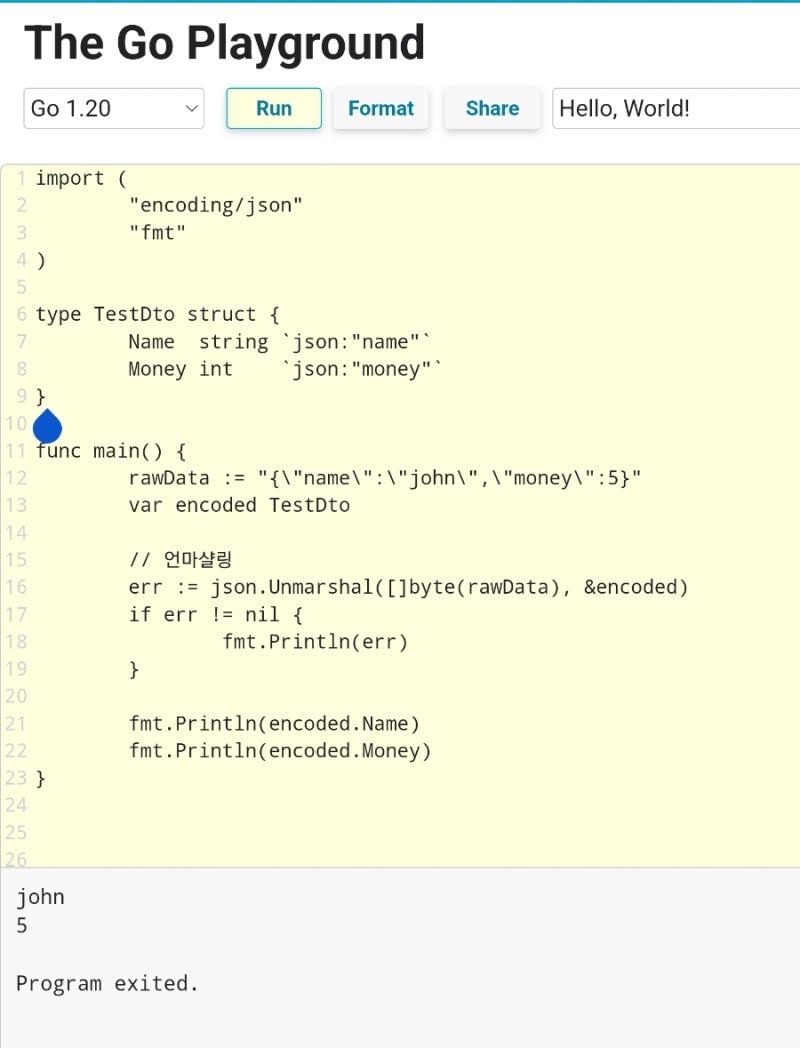The image size is (800, 1048).
Task: Click the Korean comment line 언마샬링
Action: [x=180, y=559]
